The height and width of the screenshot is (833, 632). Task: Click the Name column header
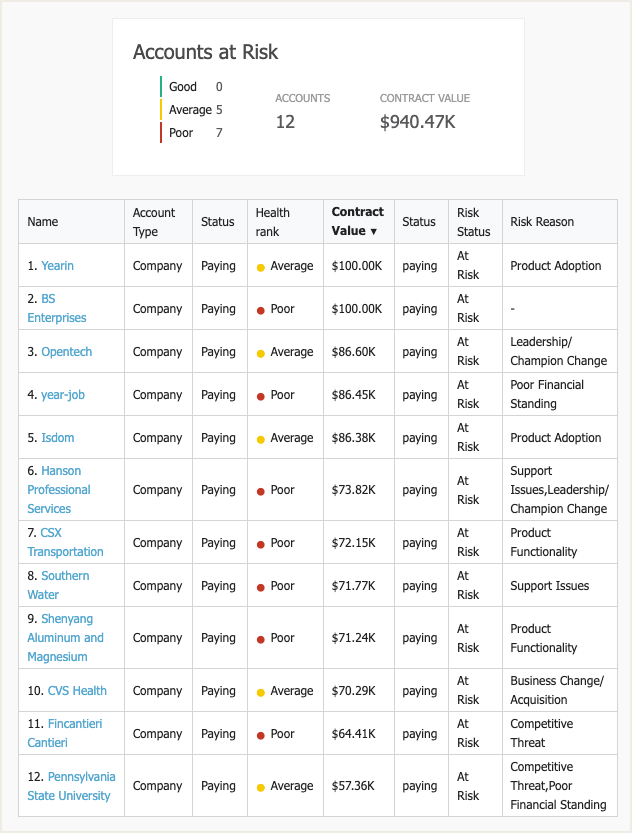(x=43, y=222)
